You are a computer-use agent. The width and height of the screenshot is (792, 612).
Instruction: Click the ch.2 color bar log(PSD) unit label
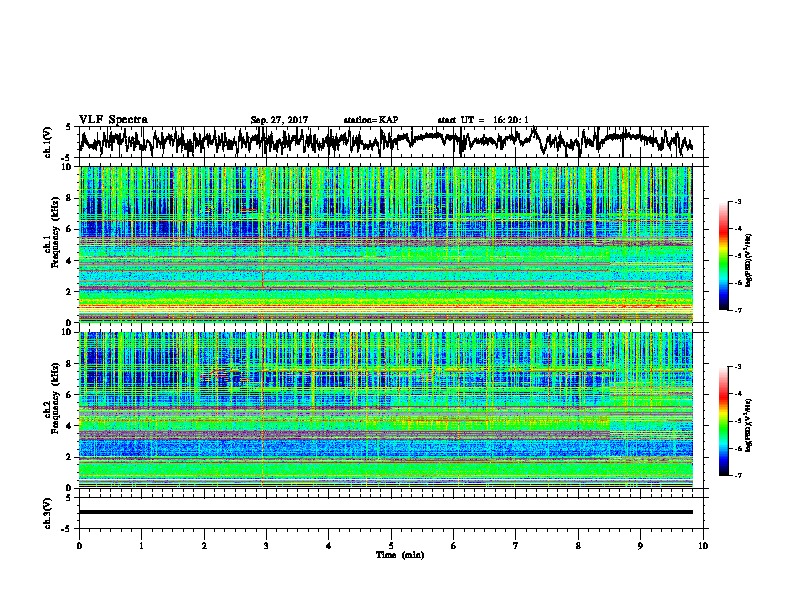(x=748, y=425)
